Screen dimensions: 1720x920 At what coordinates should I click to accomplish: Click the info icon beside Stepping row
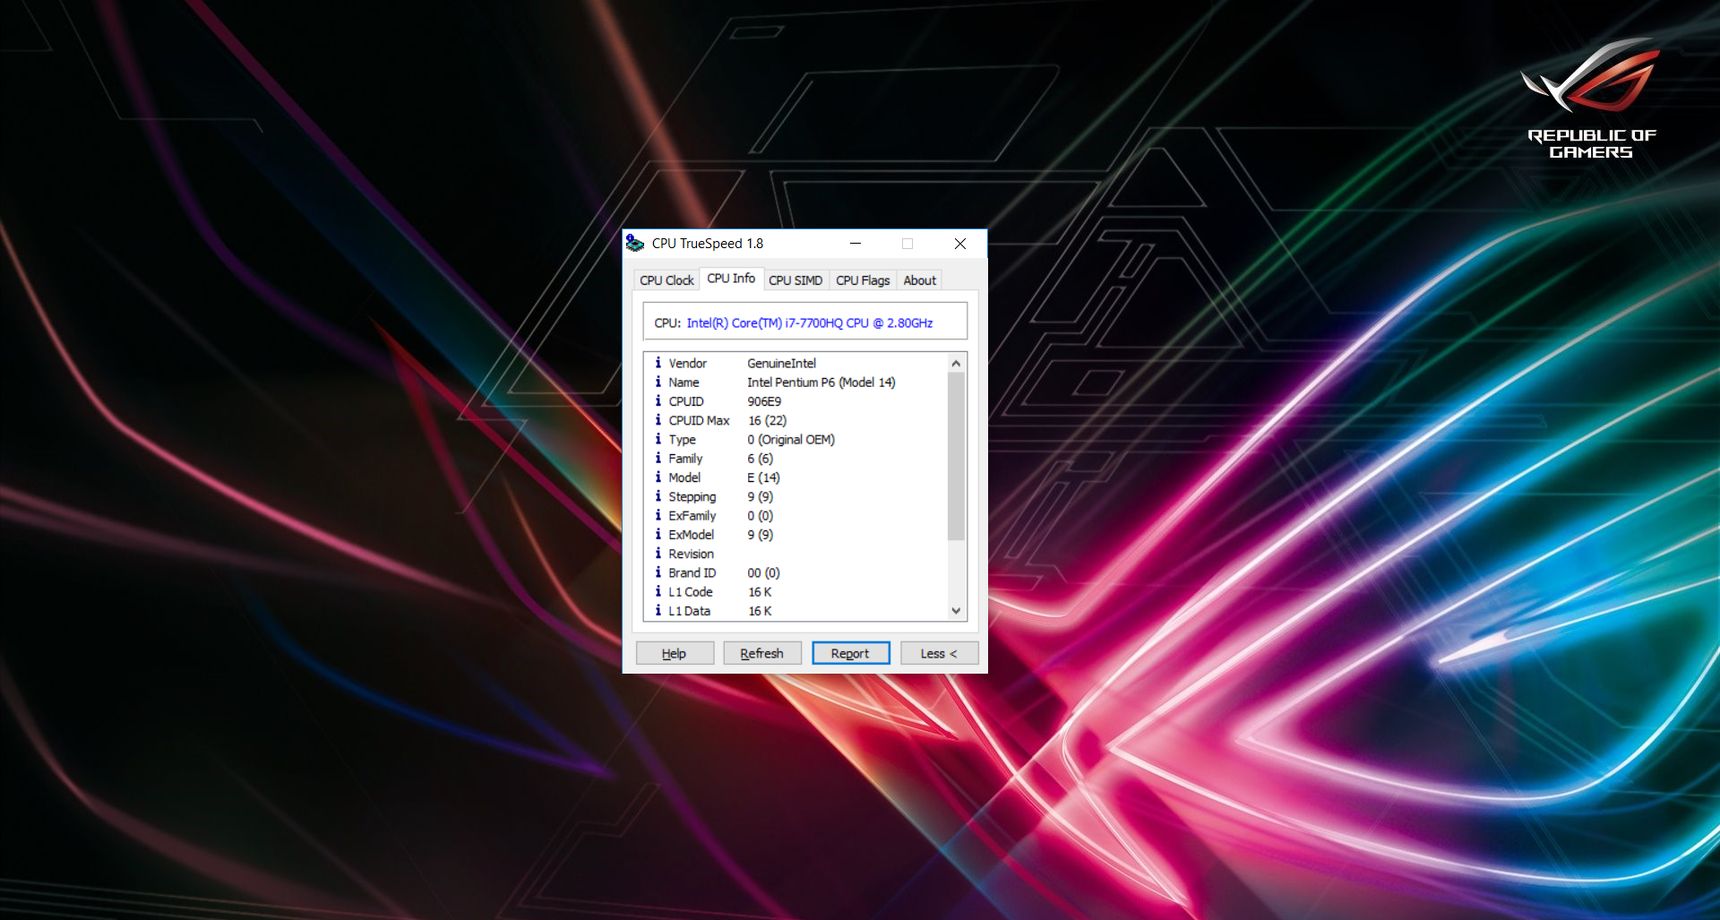point(658,496)
